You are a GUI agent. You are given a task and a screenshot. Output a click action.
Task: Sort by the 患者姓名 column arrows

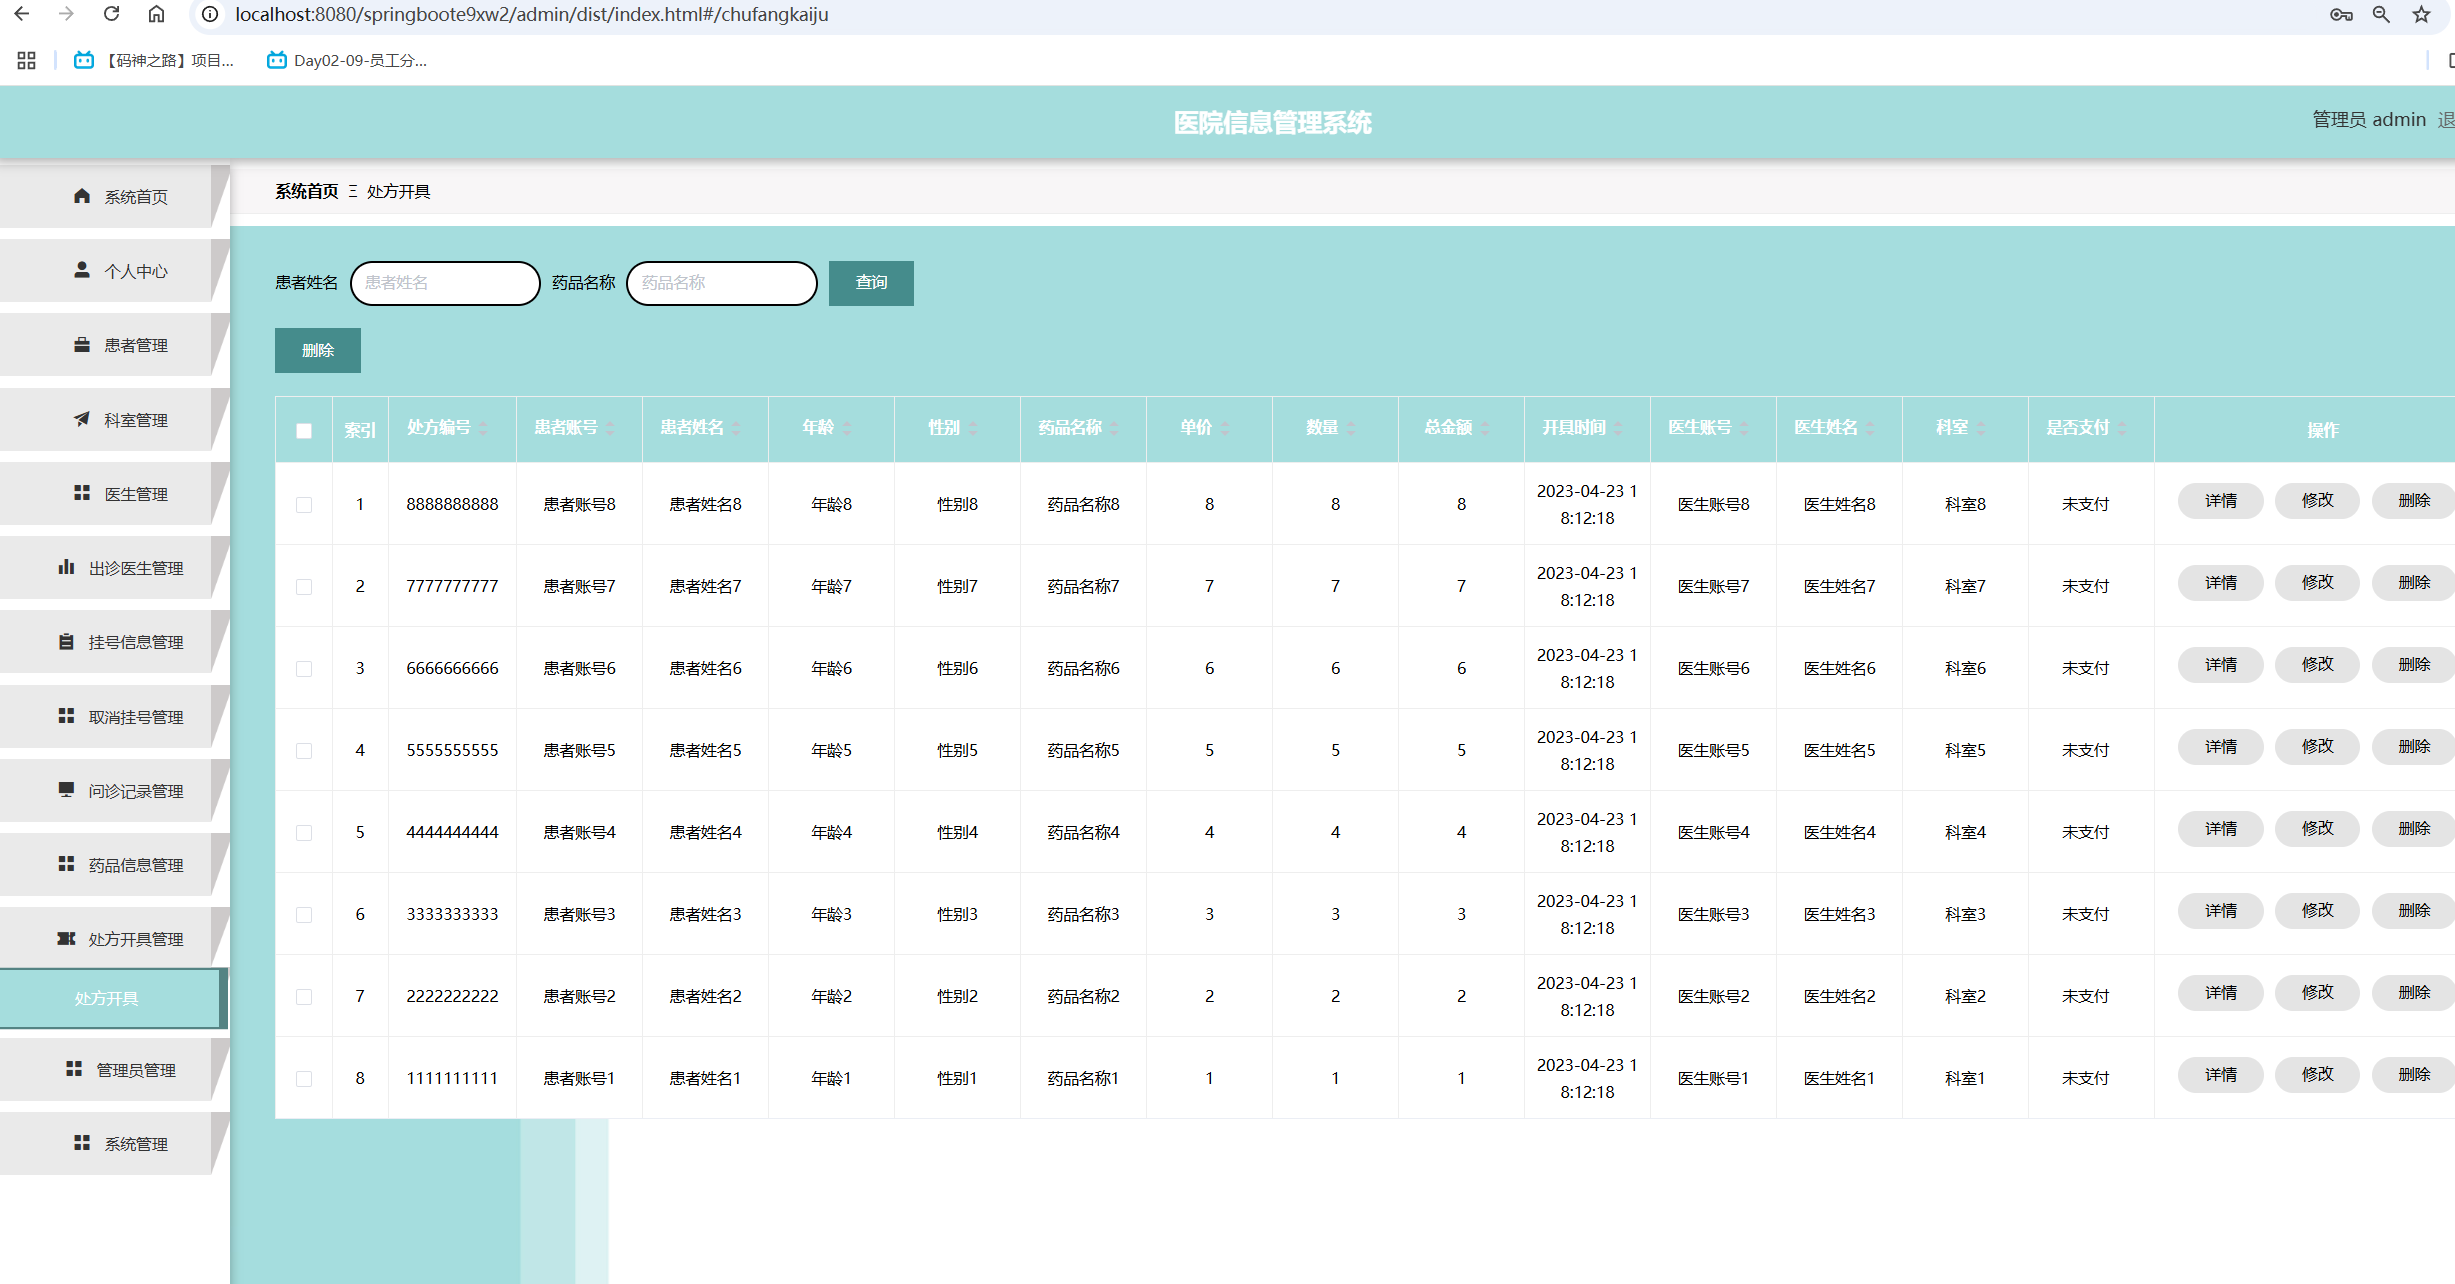(x=736, y=429)
